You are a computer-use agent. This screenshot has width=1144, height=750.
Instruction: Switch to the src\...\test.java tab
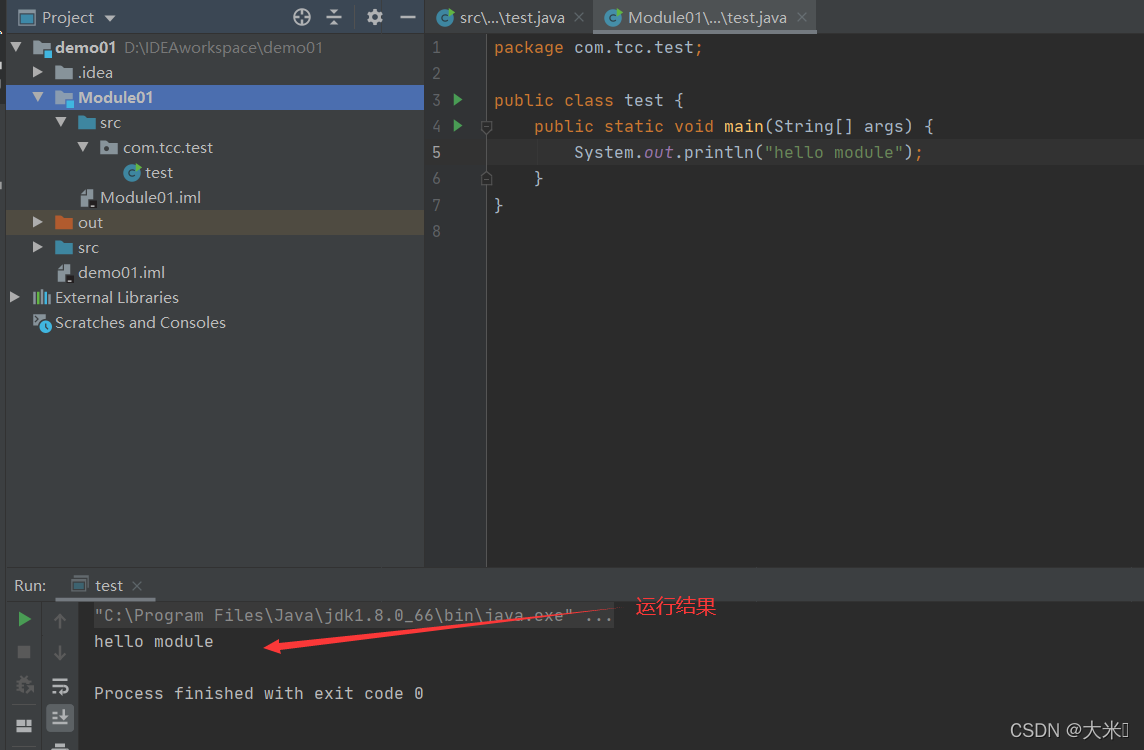tap(511, 18)
